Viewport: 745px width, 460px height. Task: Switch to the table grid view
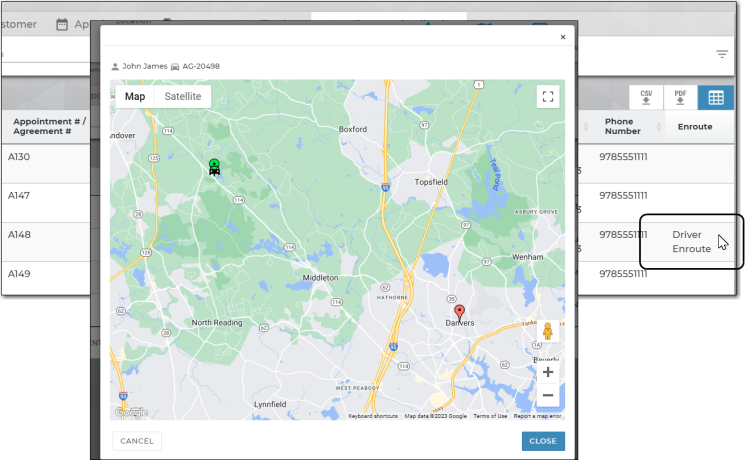click(715, 97)
